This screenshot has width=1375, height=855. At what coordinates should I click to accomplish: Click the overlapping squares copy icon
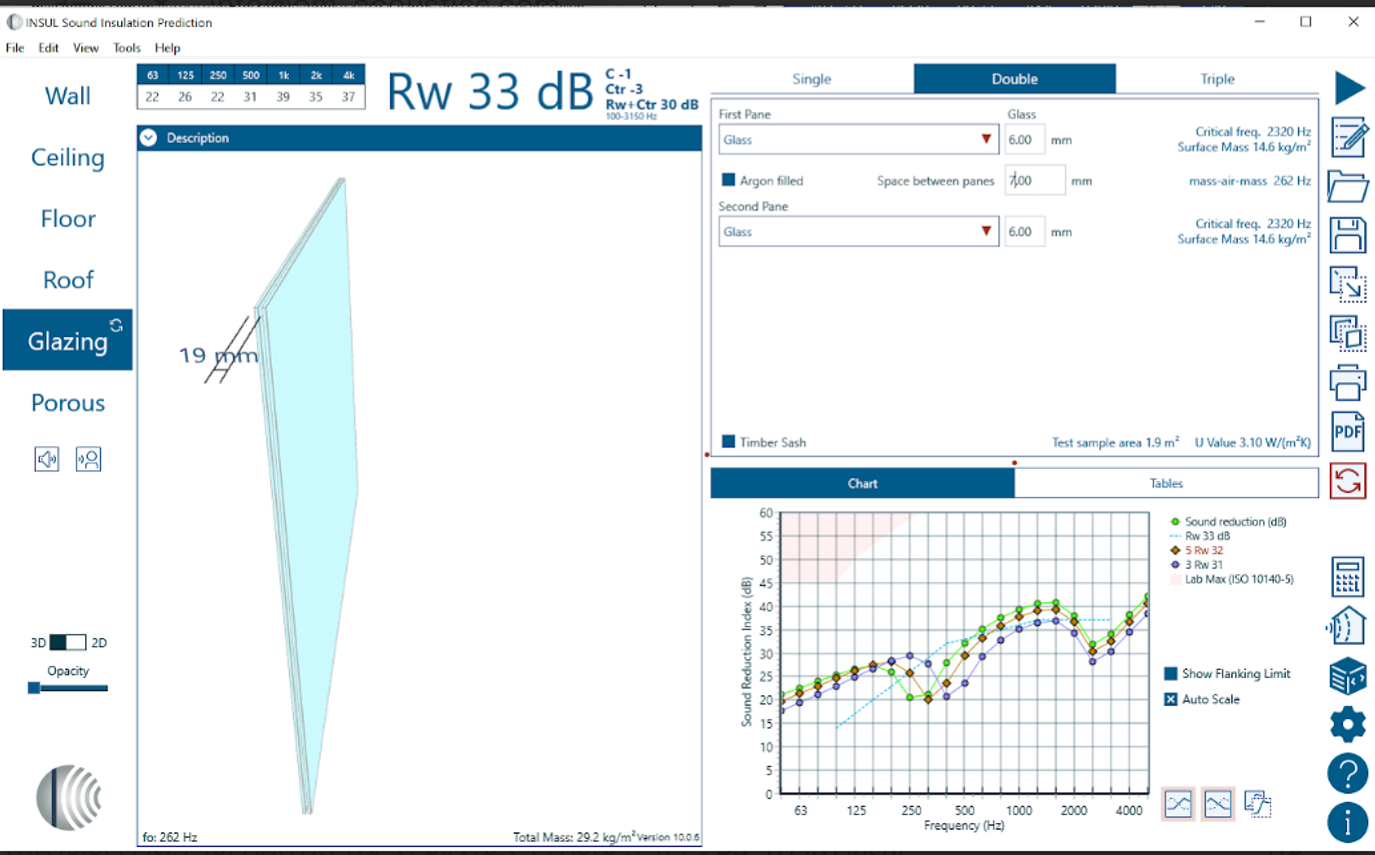pos(1348,333)
